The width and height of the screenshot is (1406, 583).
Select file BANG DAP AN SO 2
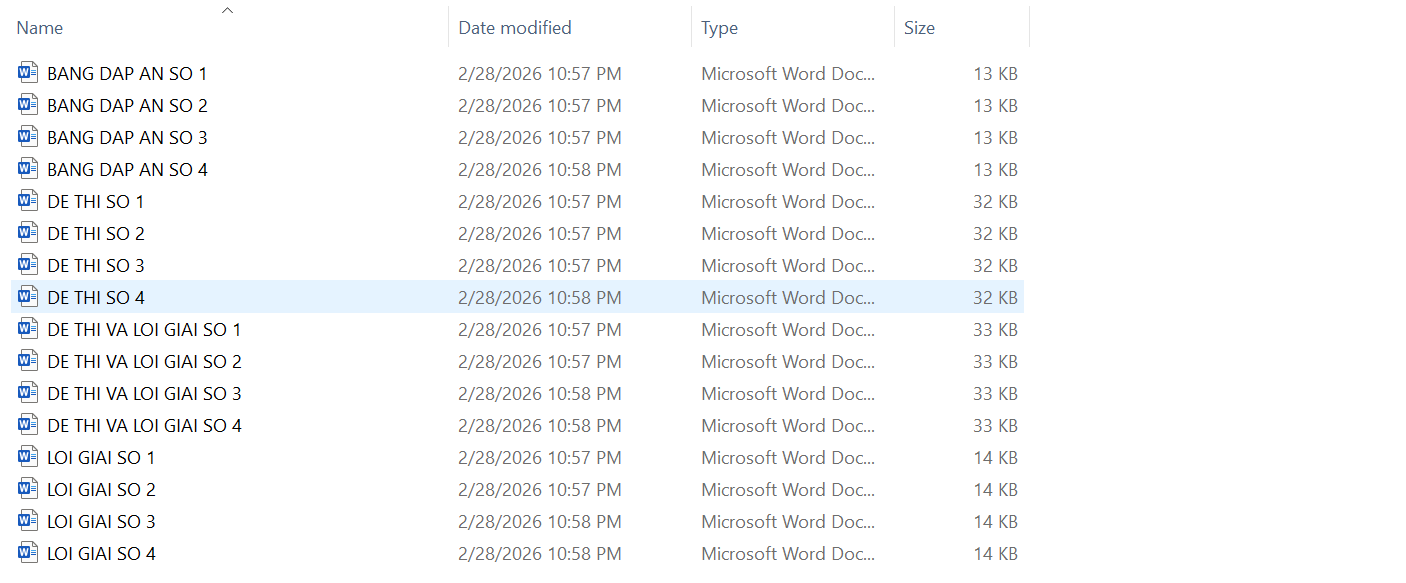click(x=127, y=105)
